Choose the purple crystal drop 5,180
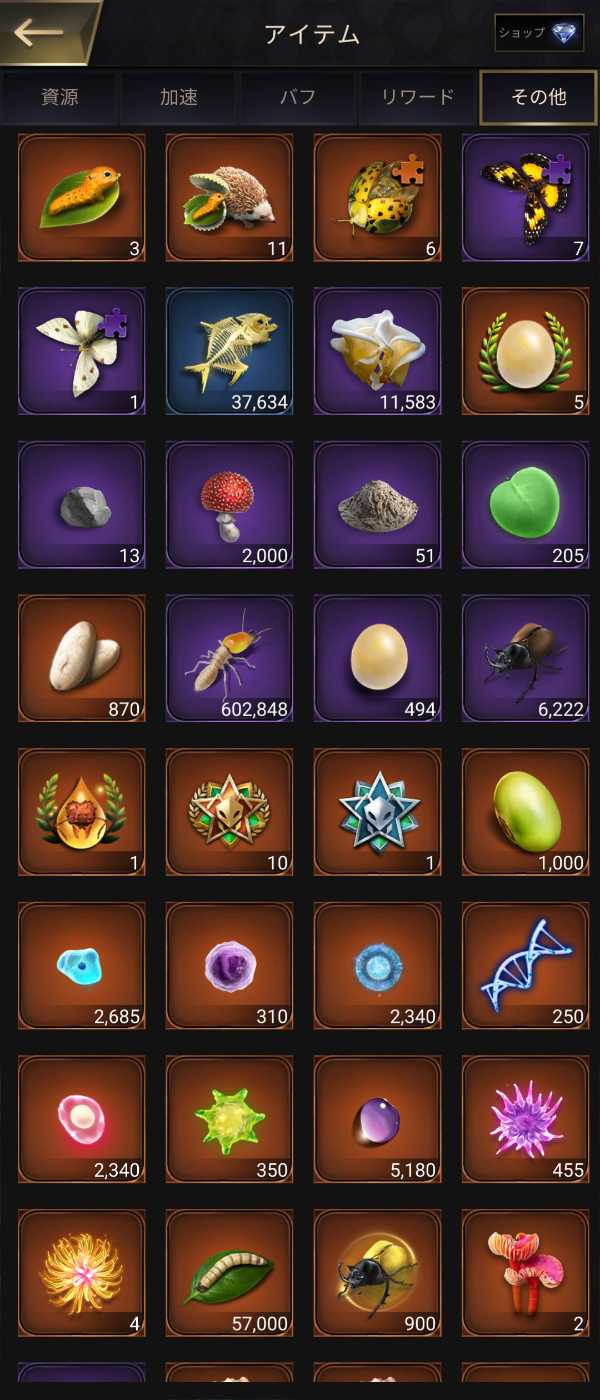This screenshot has width=600, height=1400. pos(378,1120)
